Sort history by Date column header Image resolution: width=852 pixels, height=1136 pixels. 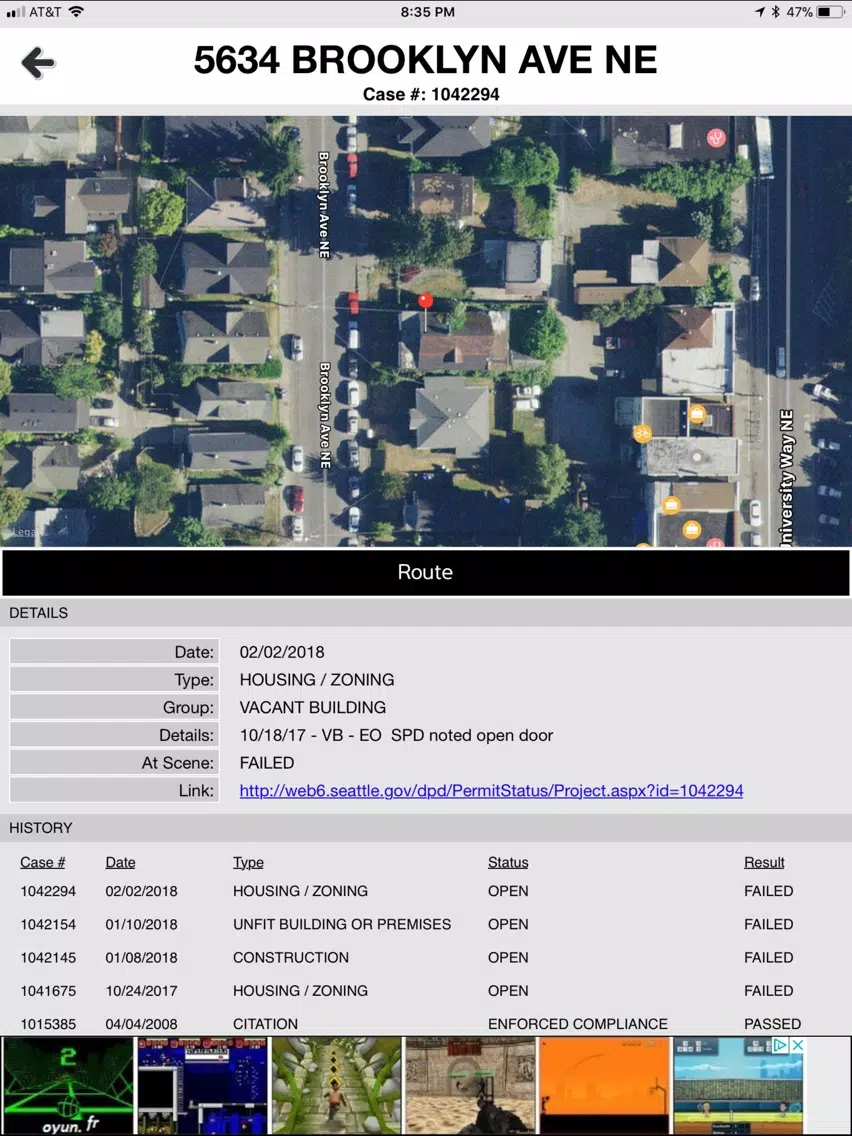[120, 862]
